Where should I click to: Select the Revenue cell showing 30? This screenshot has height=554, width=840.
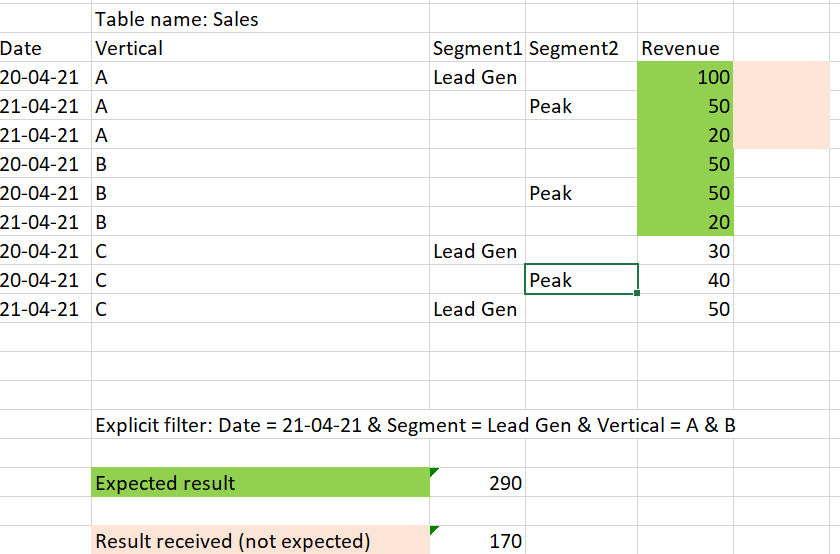[685, 251]
